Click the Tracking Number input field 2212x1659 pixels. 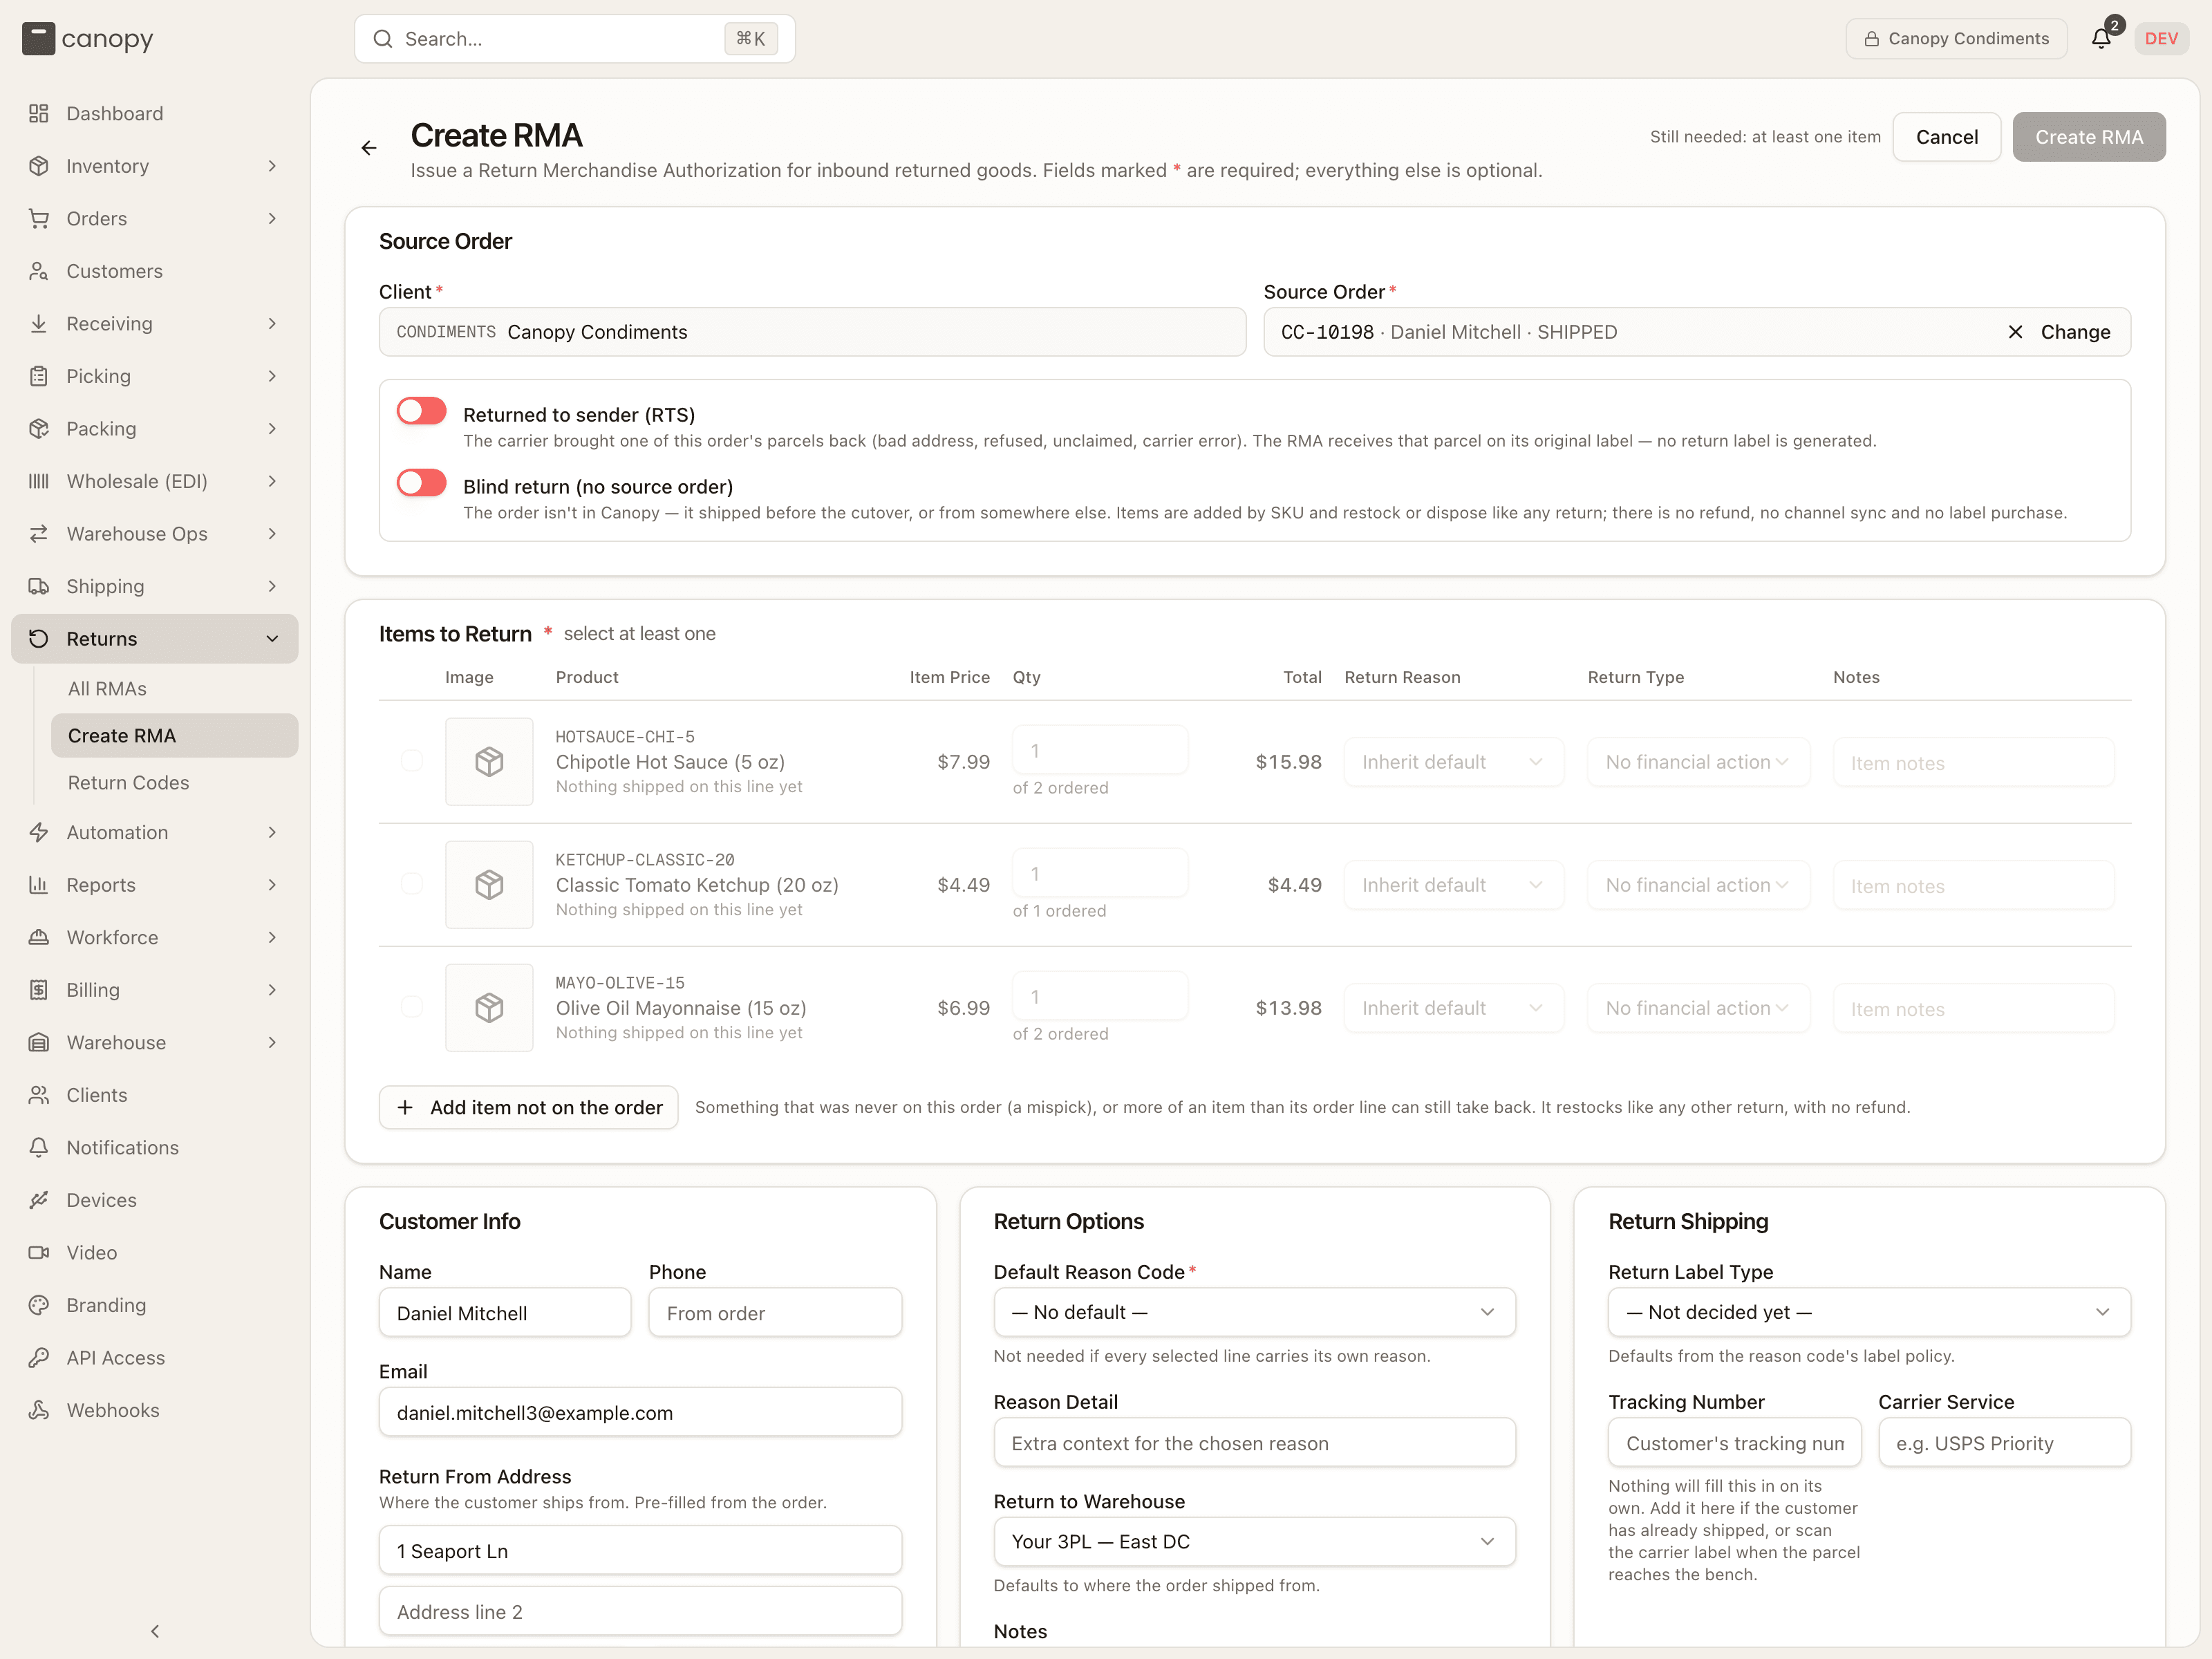click(x=1734, y=1443)
